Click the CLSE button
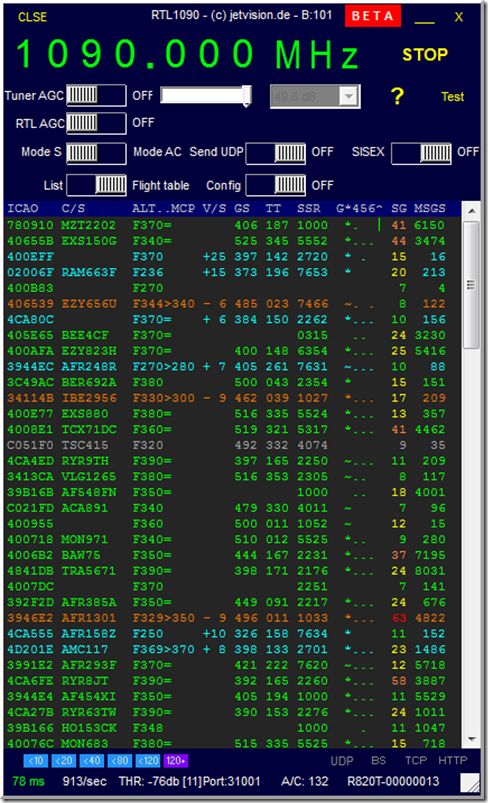 [x=32, y=17]
